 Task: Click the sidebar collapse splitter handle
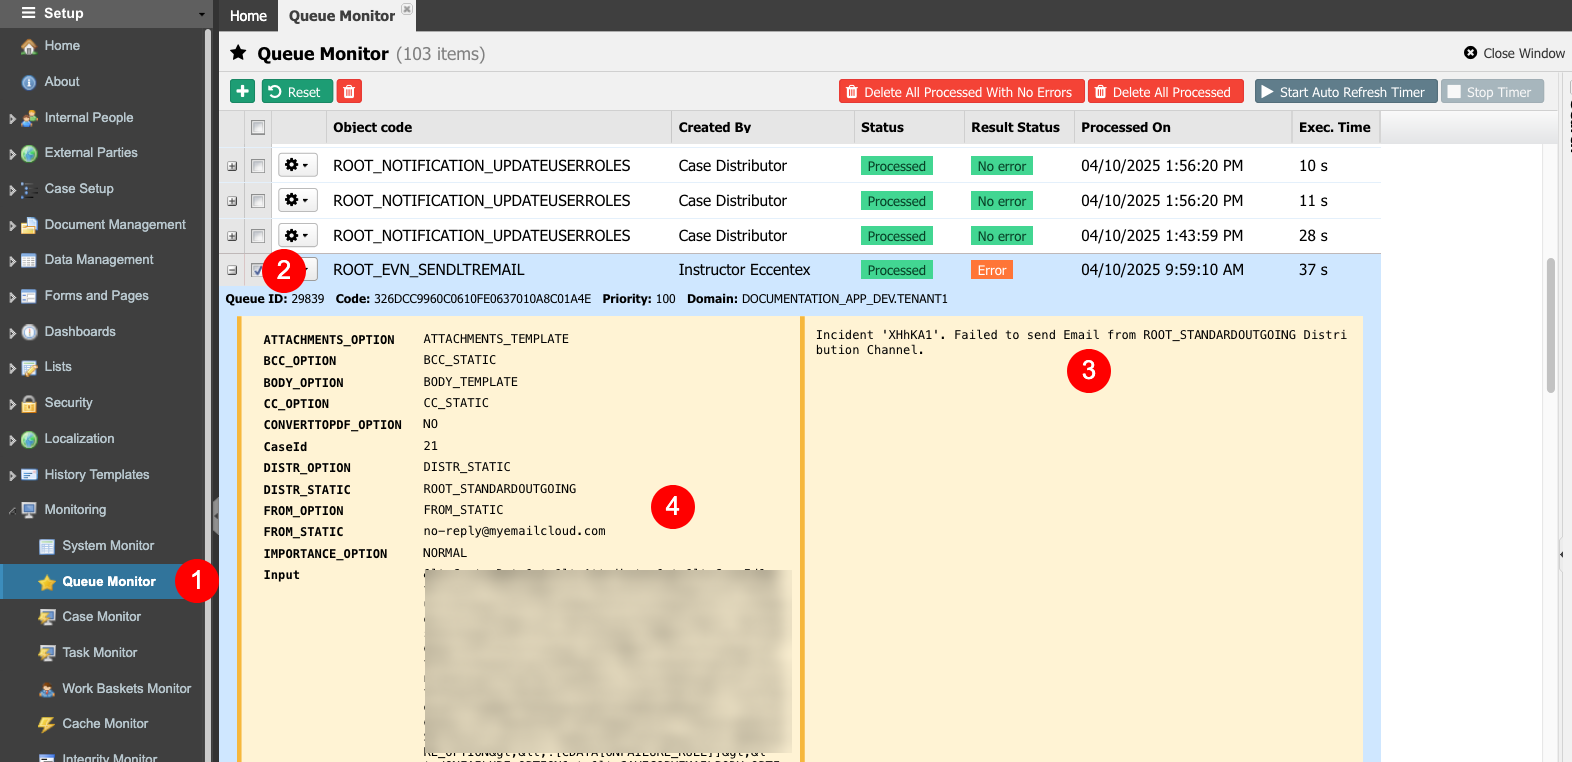[x=215, y=516]
